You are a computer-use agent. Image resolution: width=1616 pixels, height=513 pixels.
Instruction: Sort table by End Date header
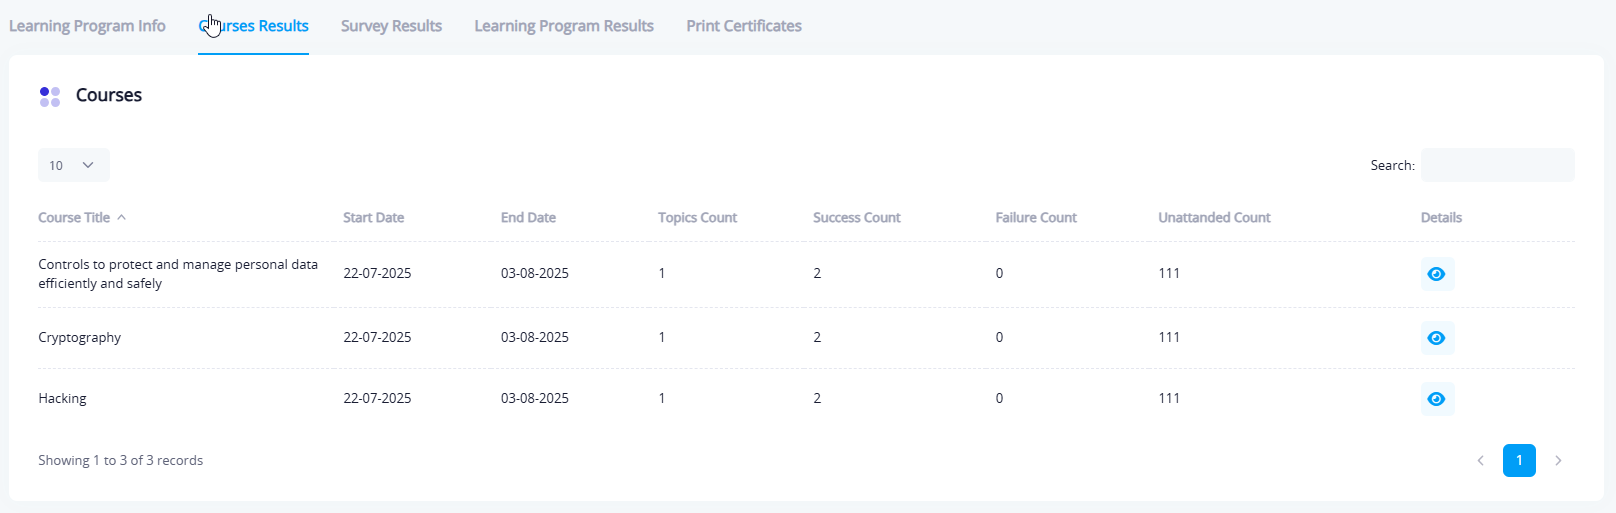pyautogui.click(x=528, y=218)
